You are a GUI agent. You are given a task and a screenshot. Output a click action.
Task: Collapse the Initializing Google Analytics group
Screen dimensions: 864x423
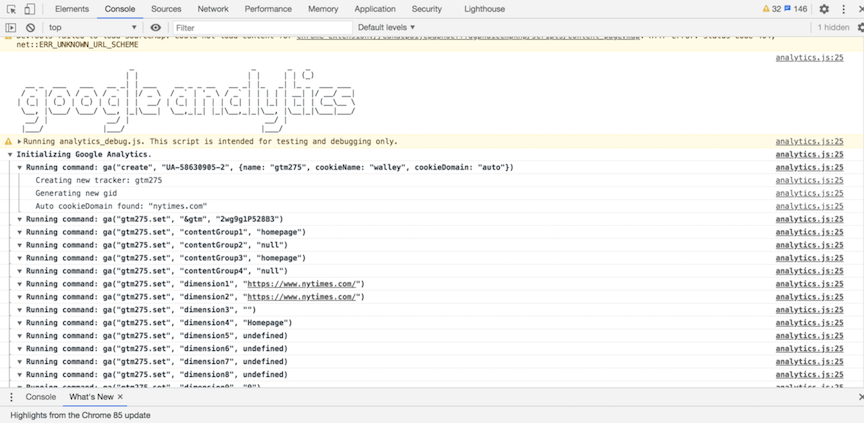pos(10,155)
